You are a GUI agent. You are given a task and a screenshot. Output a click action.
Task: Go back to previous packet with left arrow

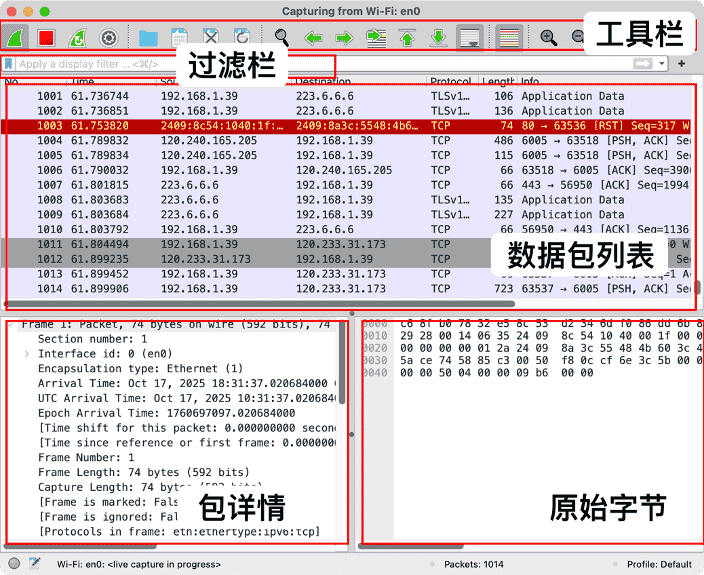click(x=313, y=38)
